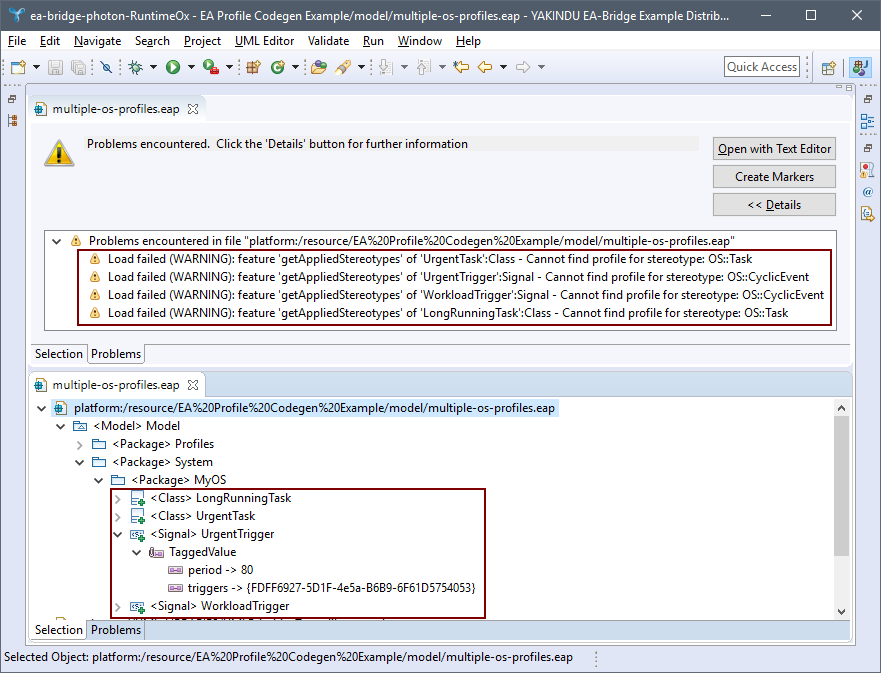Viewport: 881px width, 673px height.
Task: Open the UML Editor menu
Action: pyautogui.click(x=264, y=41)
